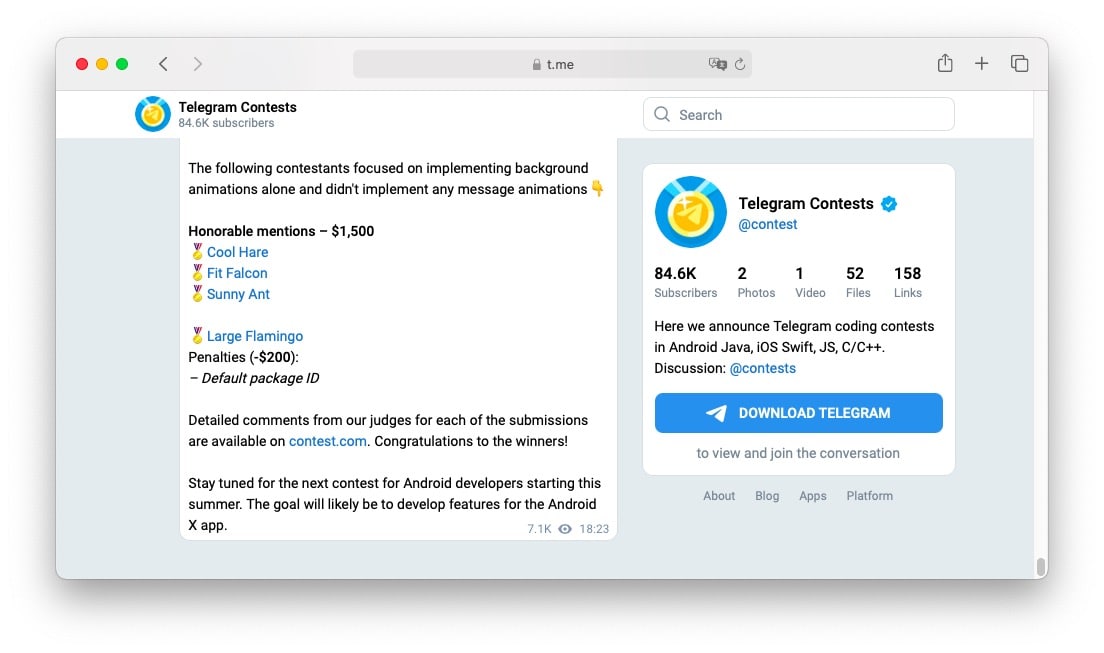
Task: Click the t.me address bar
Action: point(553,64)
